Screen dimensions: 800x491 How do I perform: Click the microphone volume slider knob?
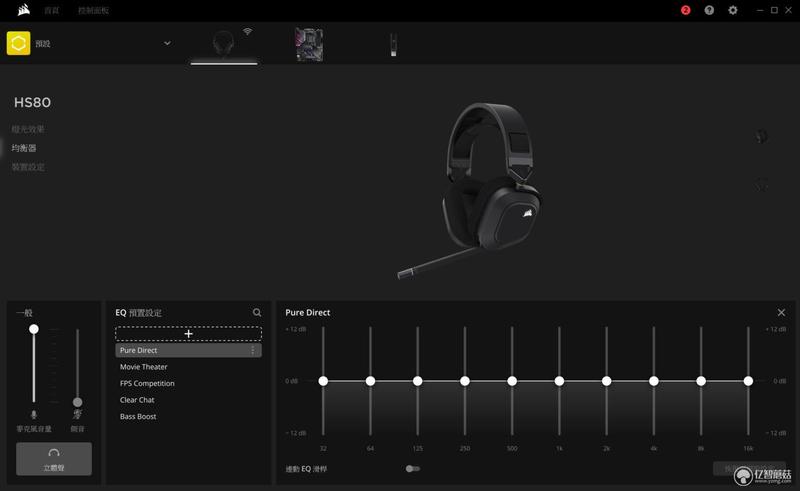(x=34, y=329)
